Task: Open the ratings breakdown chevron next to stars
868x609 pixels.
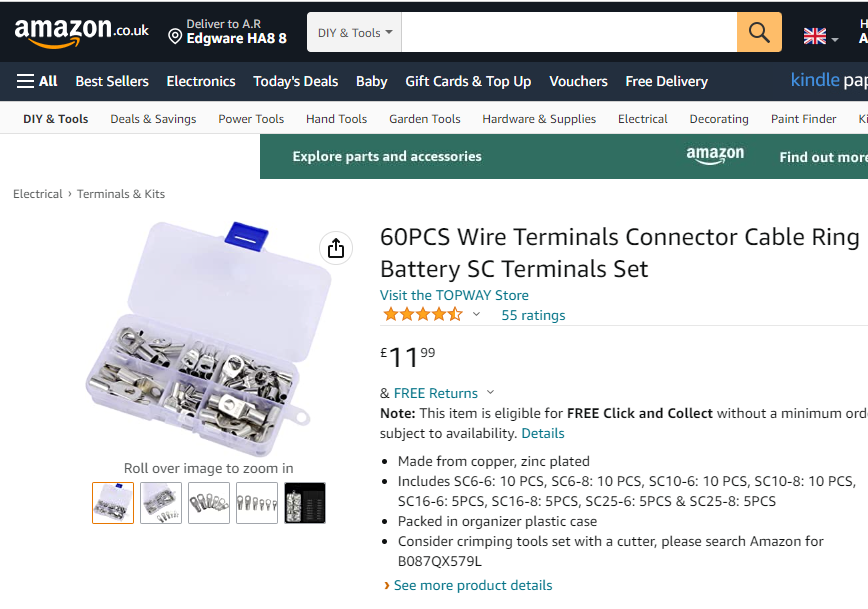Action: pyautogui.click(x=476, y=313)
